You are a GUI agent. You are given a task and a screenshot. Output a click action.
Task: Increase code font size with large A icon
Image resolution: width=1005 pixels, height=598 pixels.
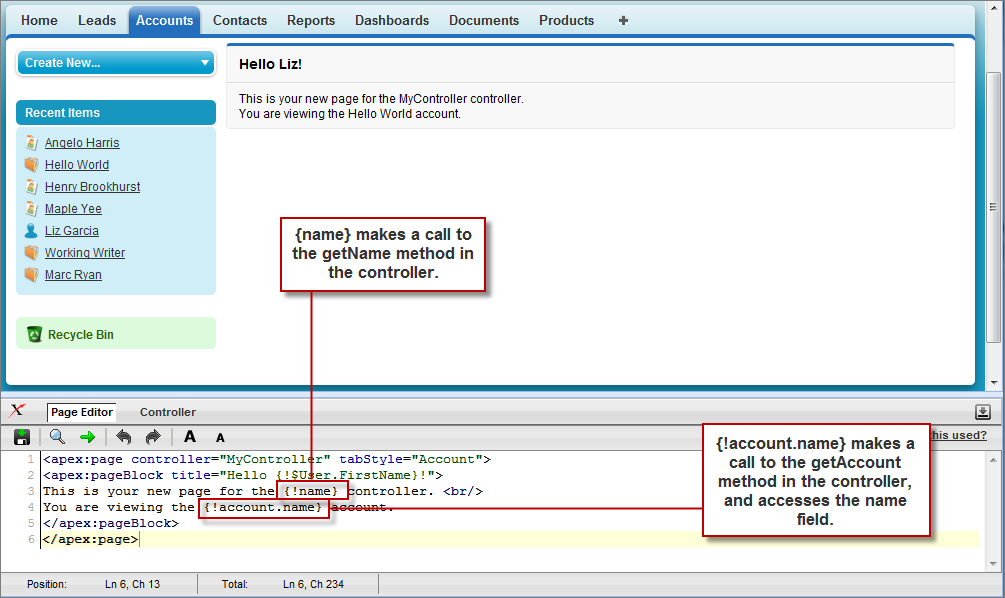pyautogui.click(x=189, y=437)
